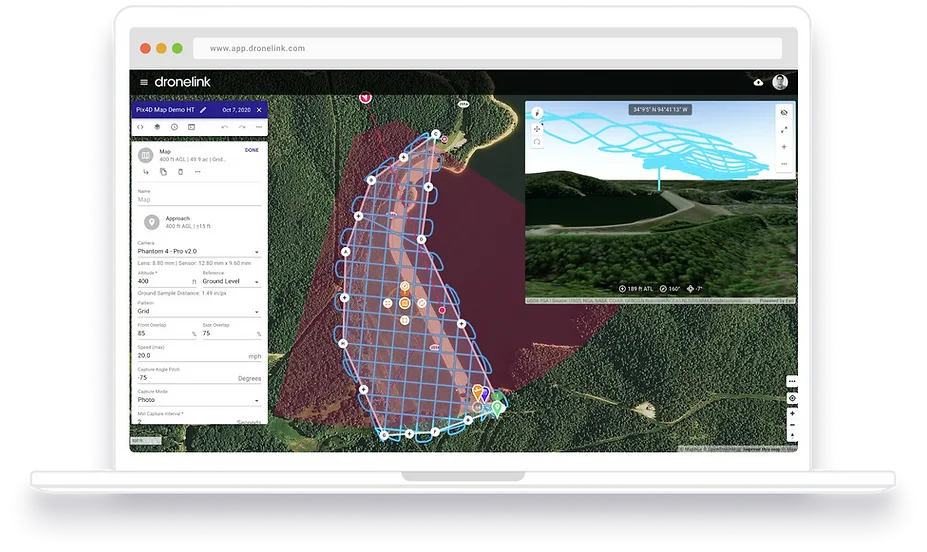Screen dimensions: 927x552
Task: Select the red marker at top of map
Action: [365, 97]
